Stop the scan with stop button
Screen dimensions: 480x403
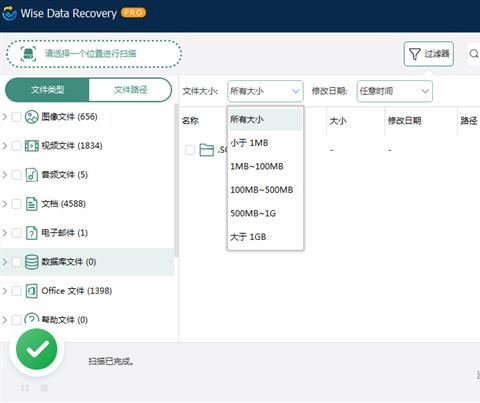coord(44,388)
